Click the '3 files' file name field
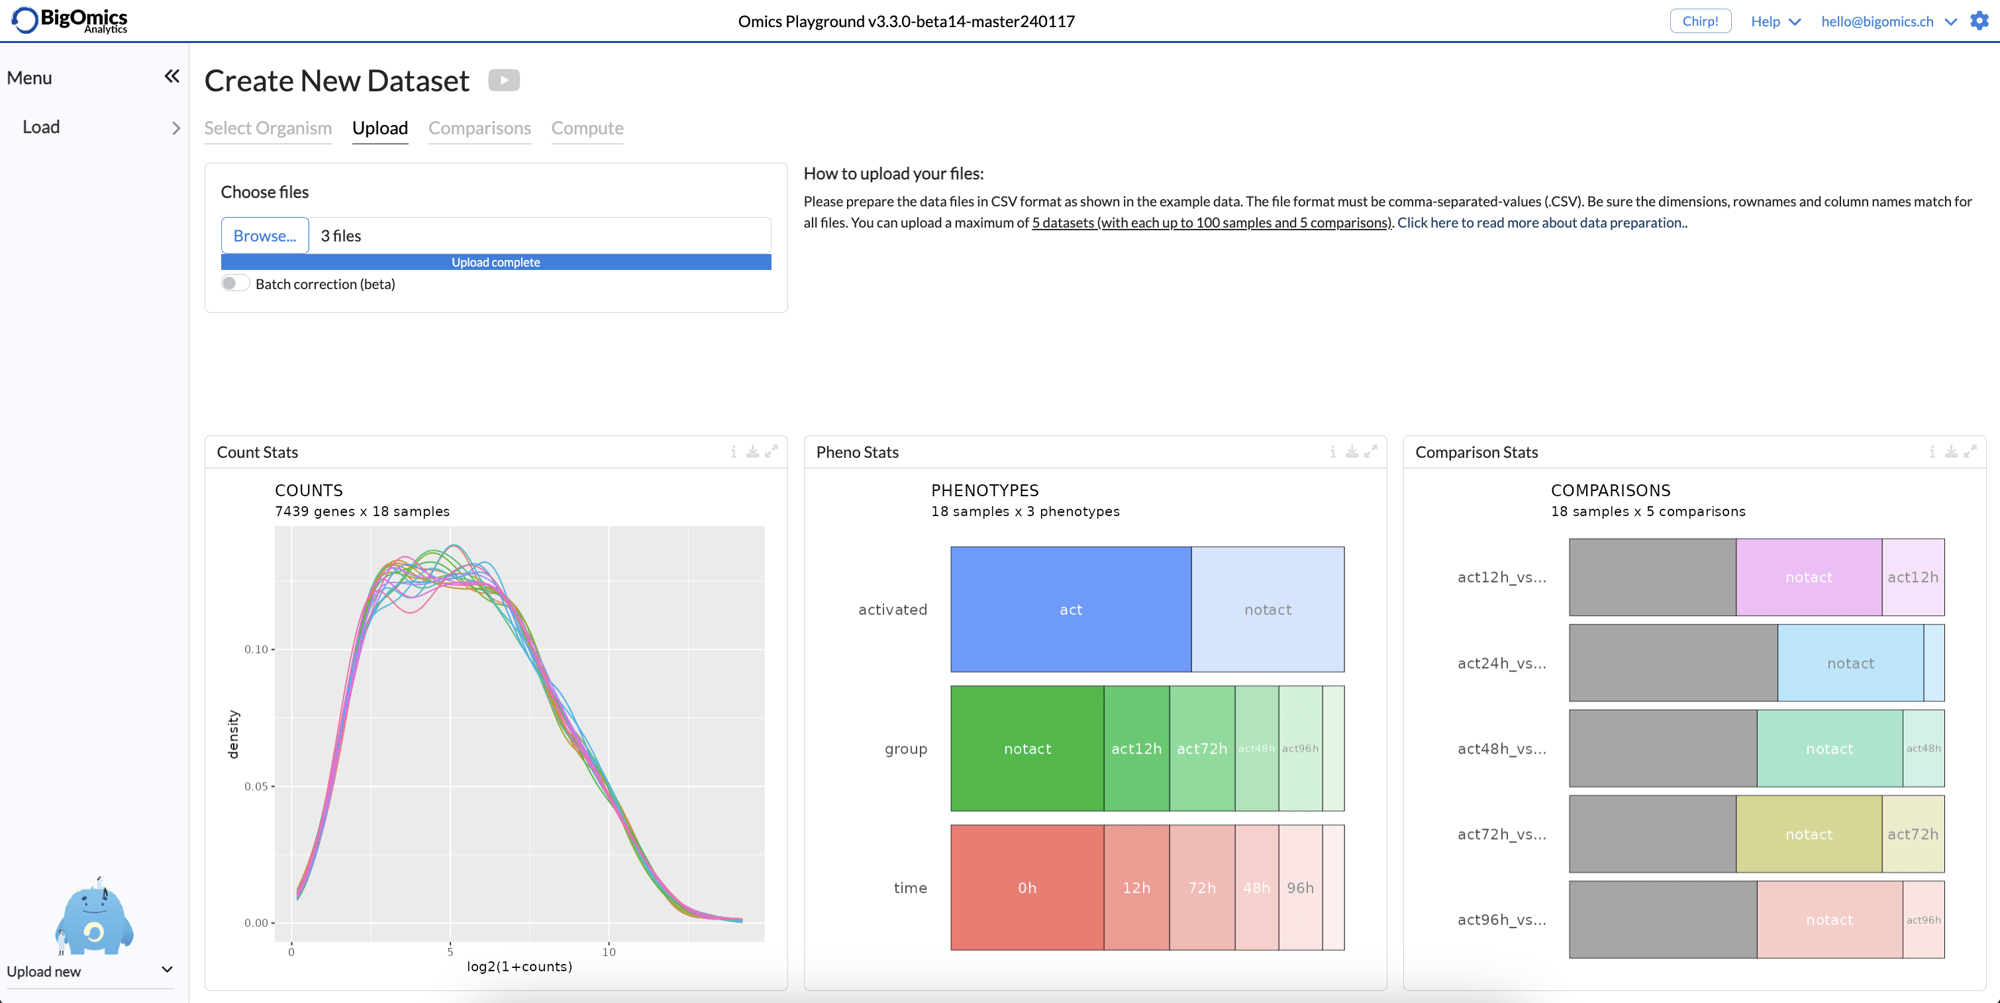The image size is (2000, 1003). point(540,236)
